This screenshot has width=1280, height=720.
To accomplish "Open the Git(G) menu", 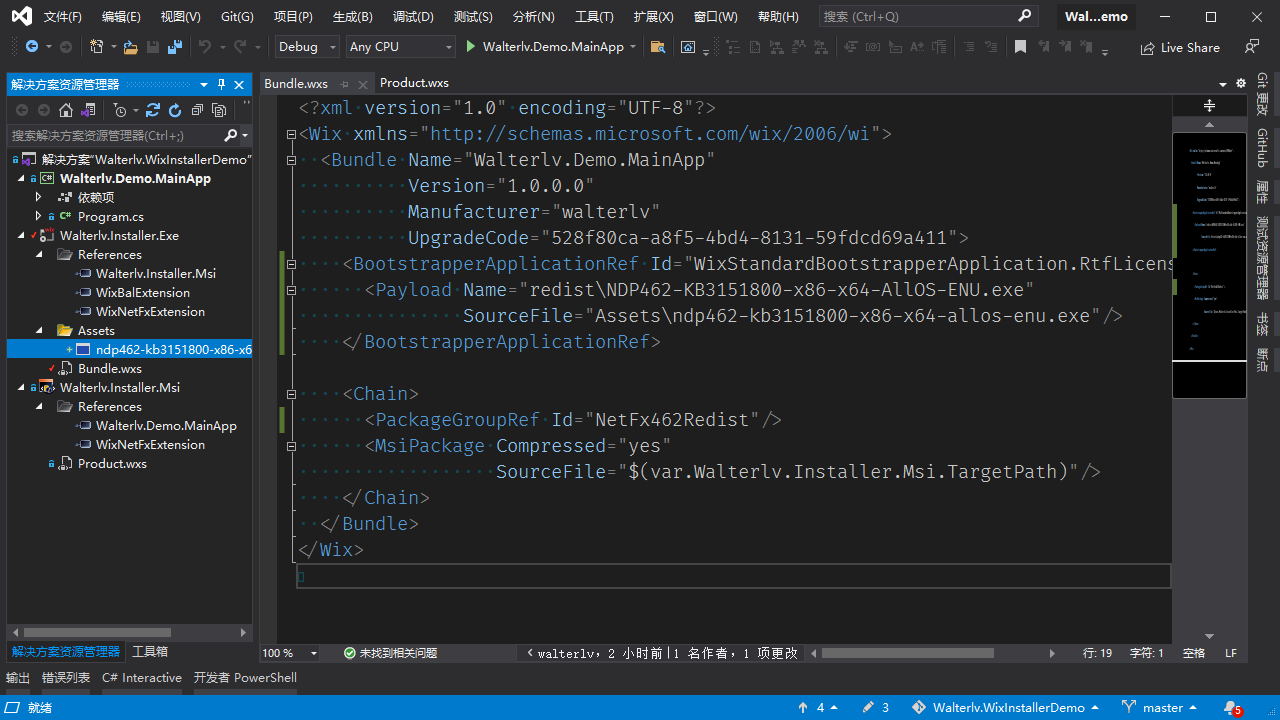I will (237, 17).
